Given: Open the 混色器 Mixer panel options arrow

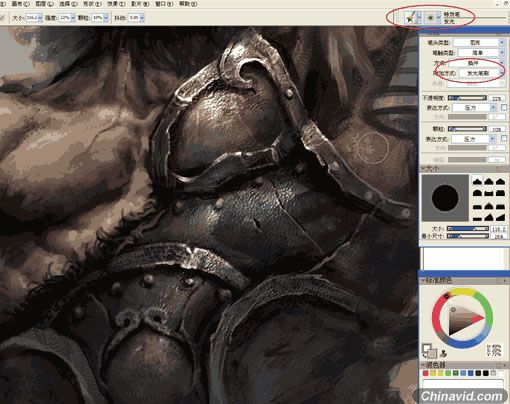Looking at the screenshot, I should (x=506, y=365).
